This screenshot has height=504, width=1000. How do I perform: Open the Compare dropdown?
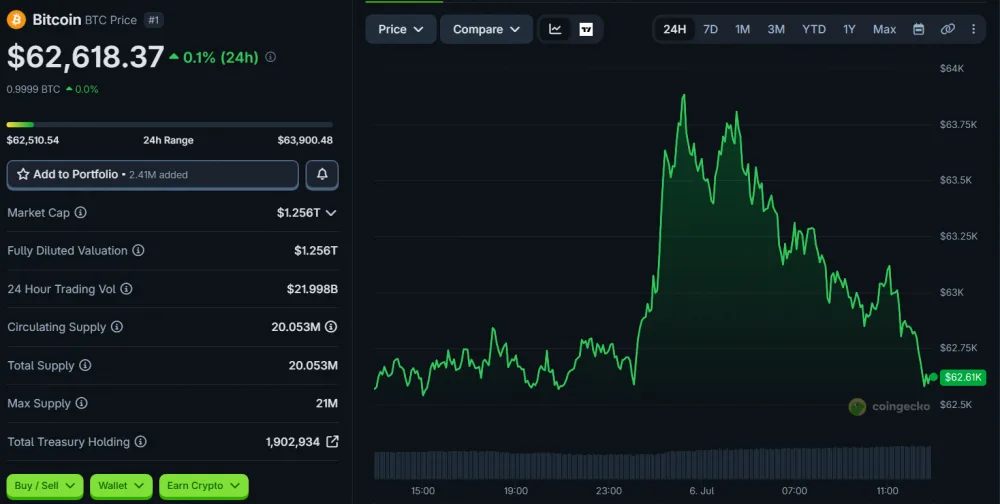[486, 29]
